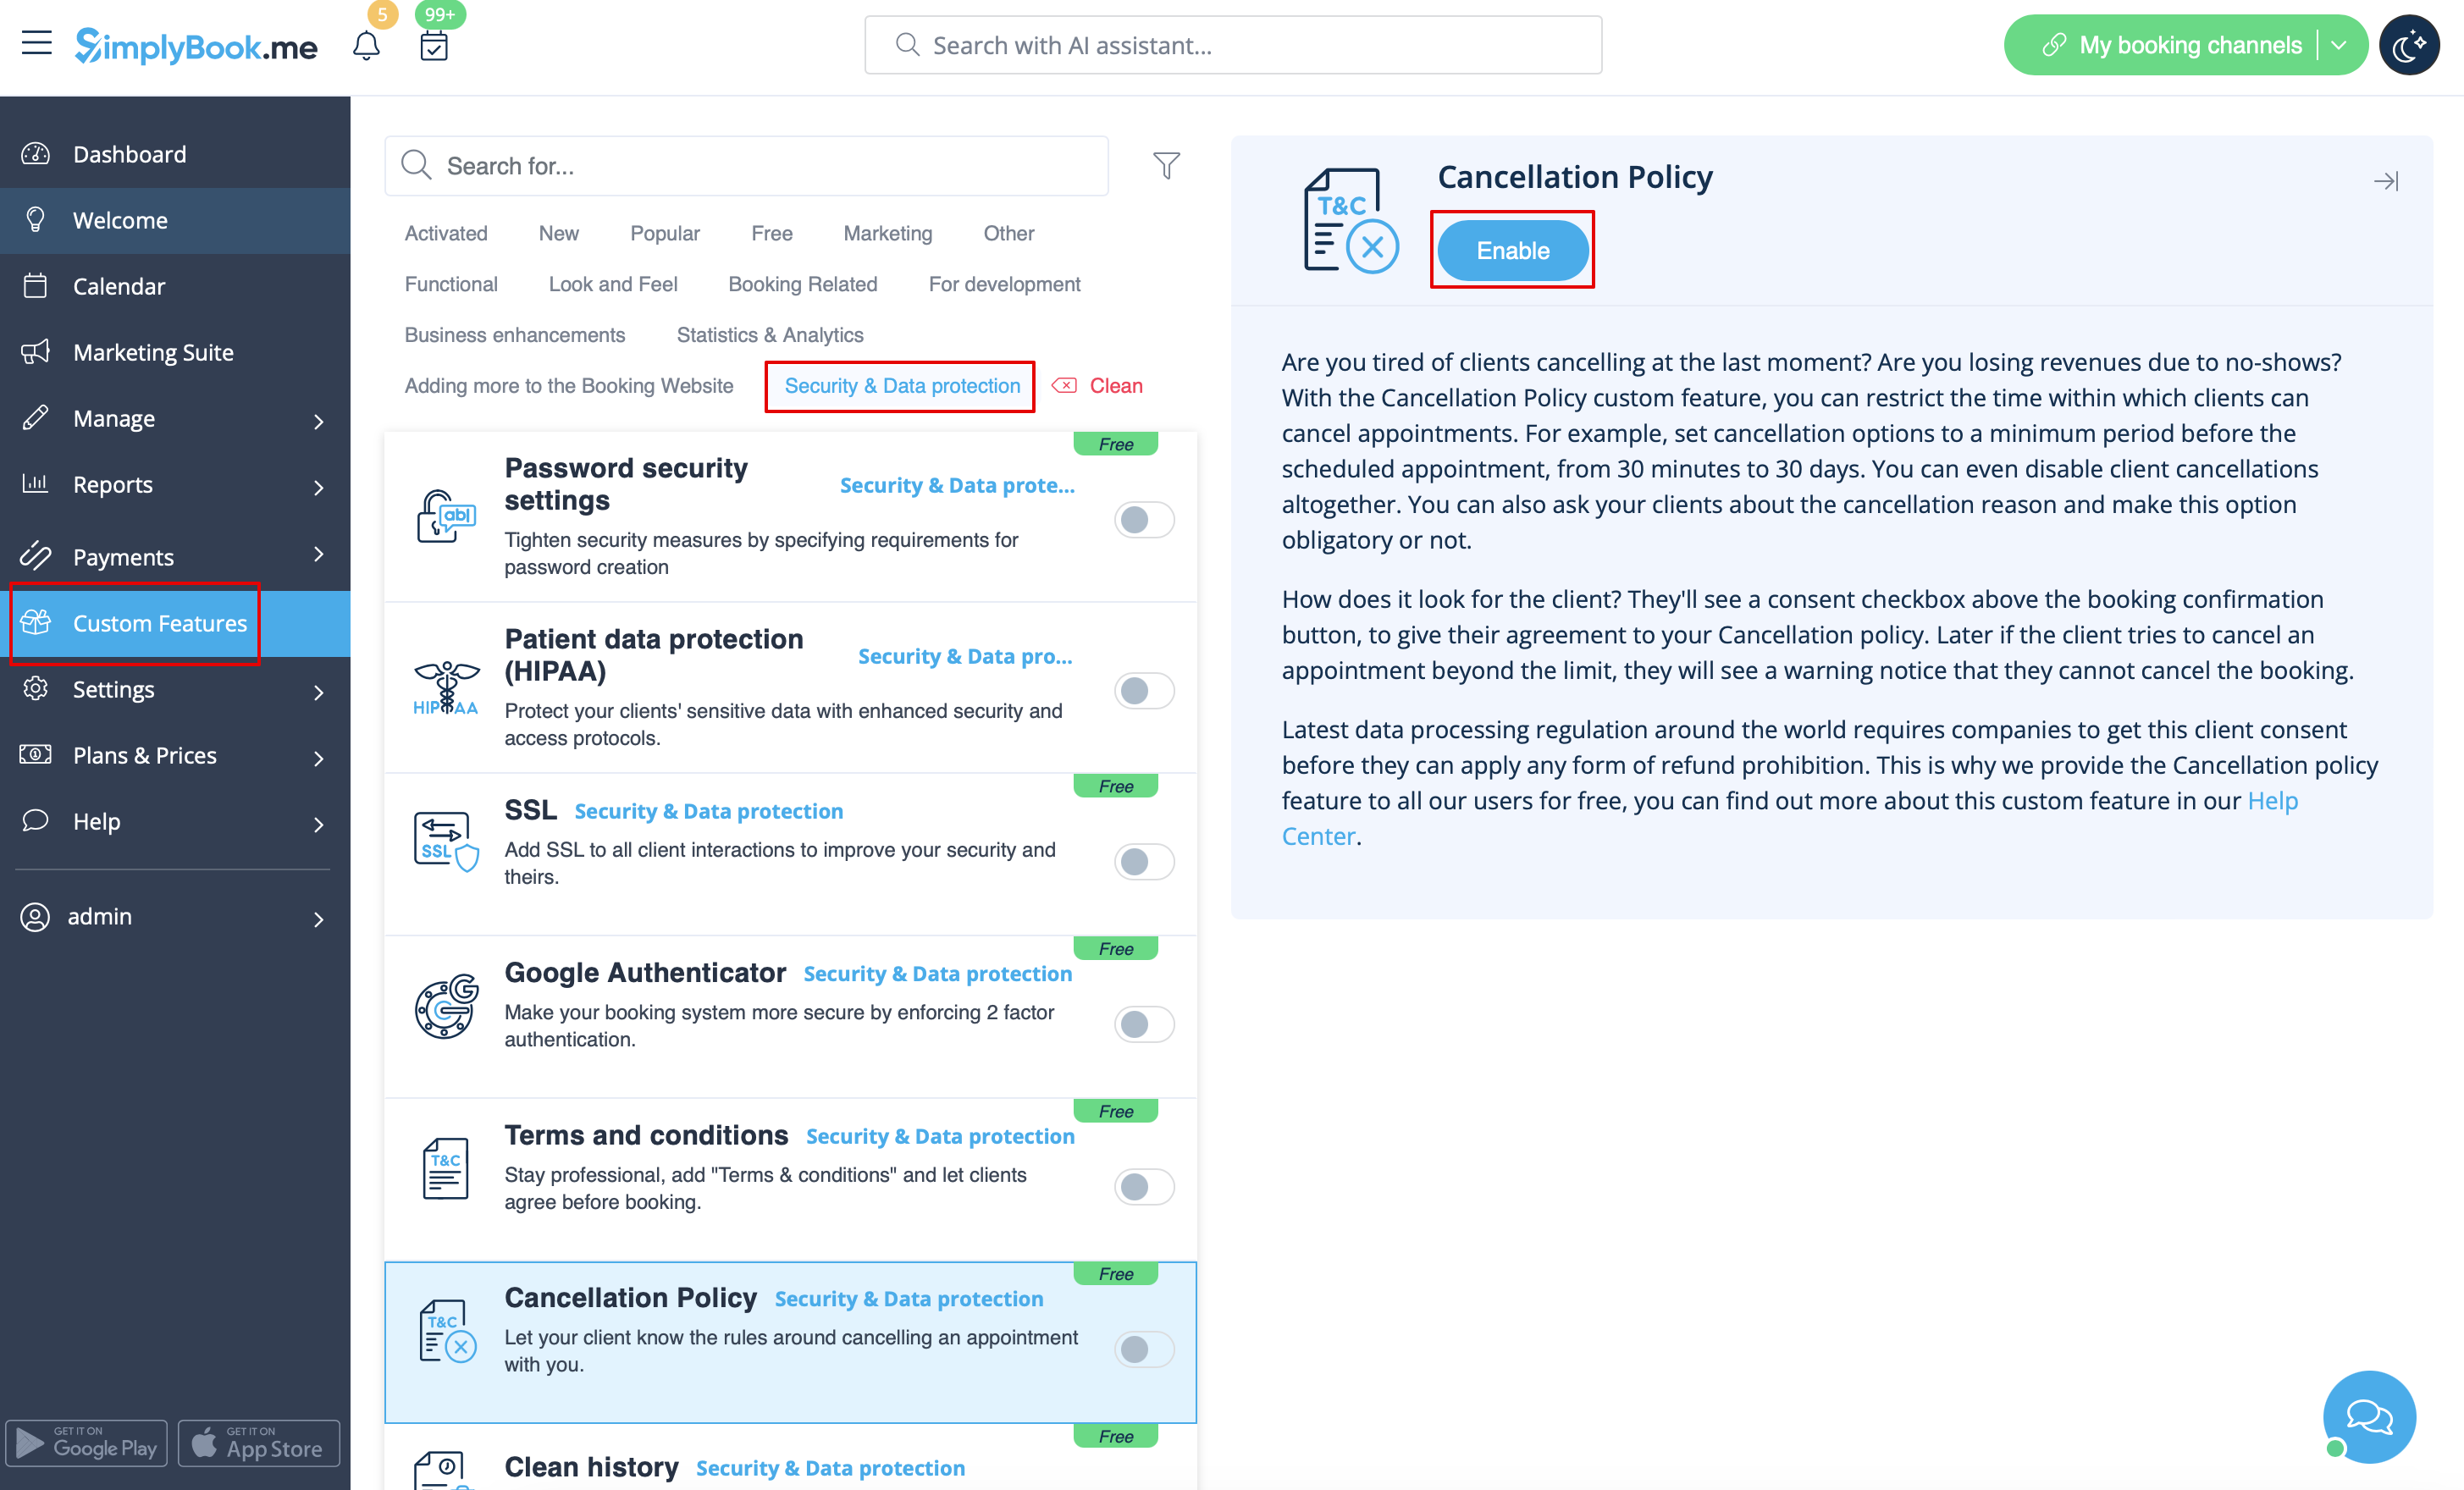
Task: Click the Password security settings icon
Action: coord(446,516)
